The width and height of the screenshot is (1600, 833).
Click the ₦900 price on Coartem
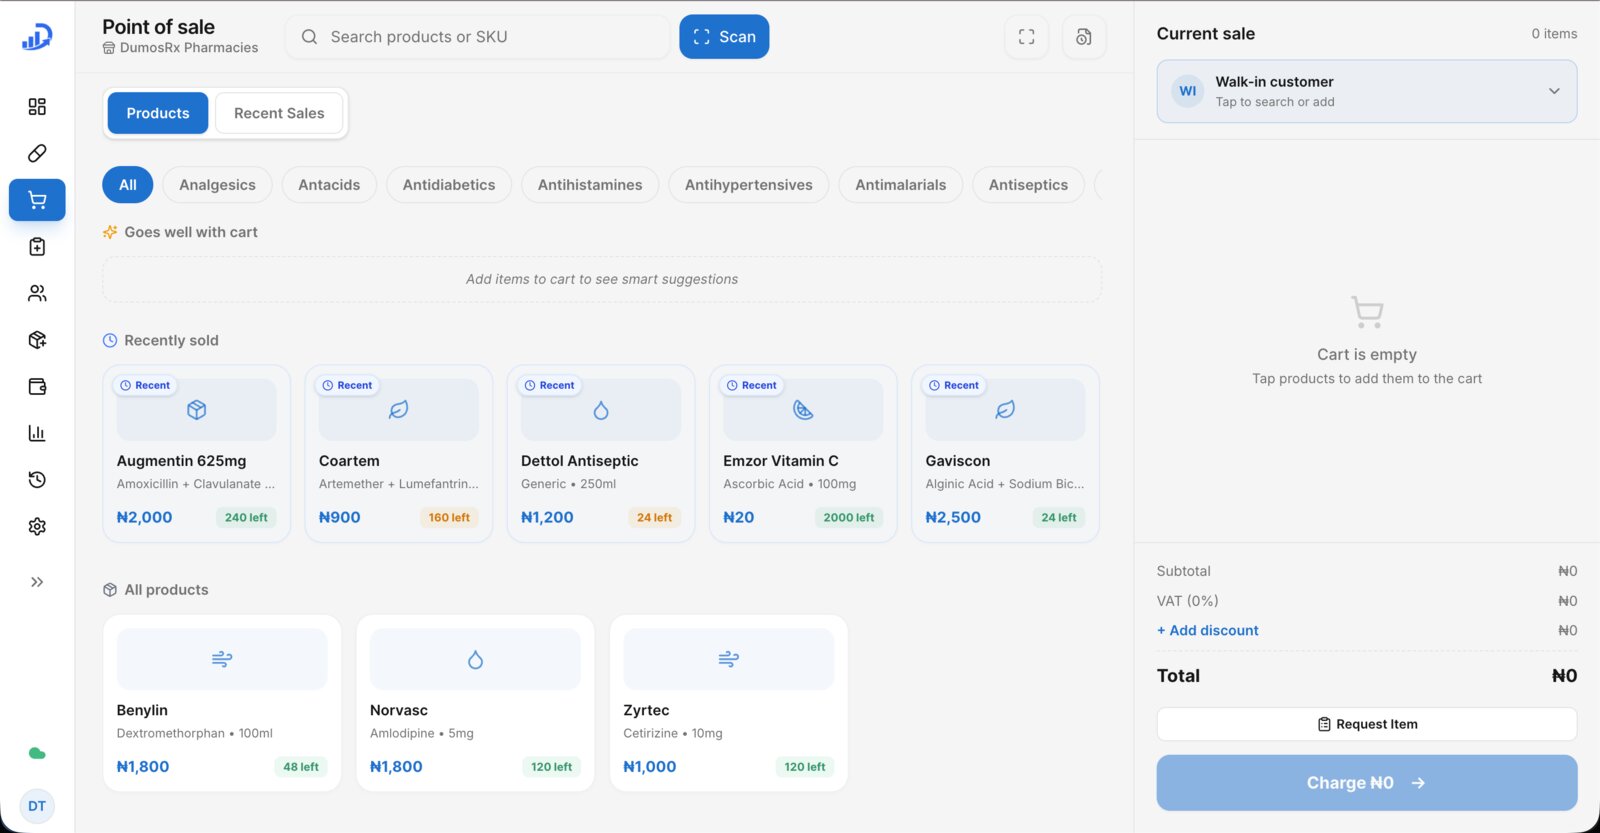point(340,518)
